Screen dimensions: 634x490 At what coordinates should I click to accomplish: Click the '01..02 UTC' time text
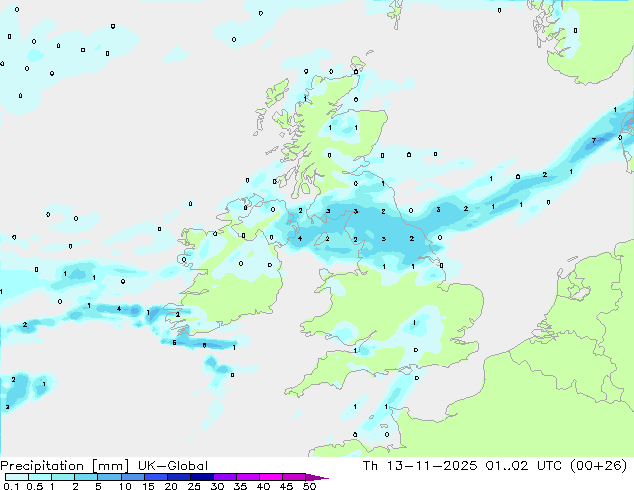pyautogui.click(x=524, y=466)
